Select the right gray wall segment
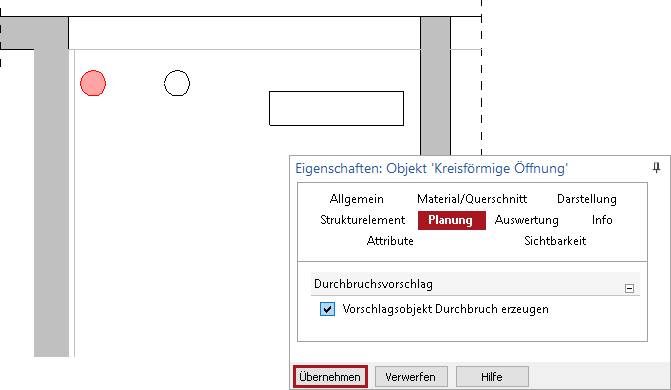Screen dimensions: 671x390 pyautogui.click(x=435, y=86)
